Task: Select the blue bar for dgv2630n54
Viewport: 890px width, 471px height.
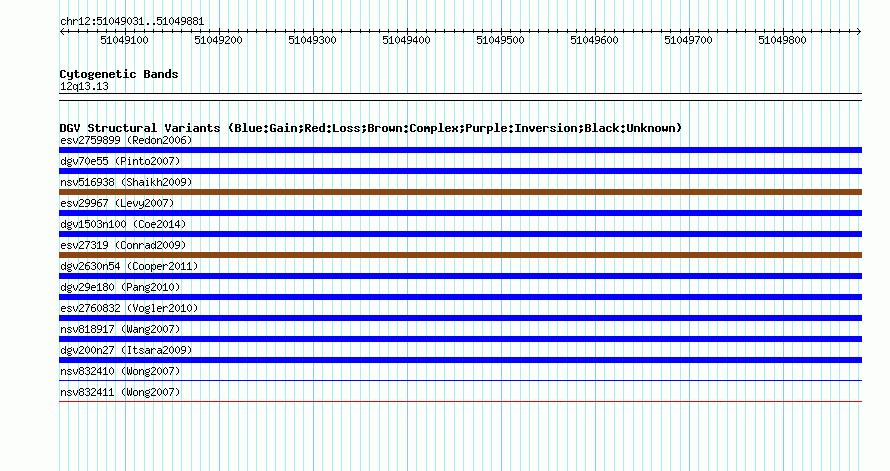Action: click(x=460, y=276)
